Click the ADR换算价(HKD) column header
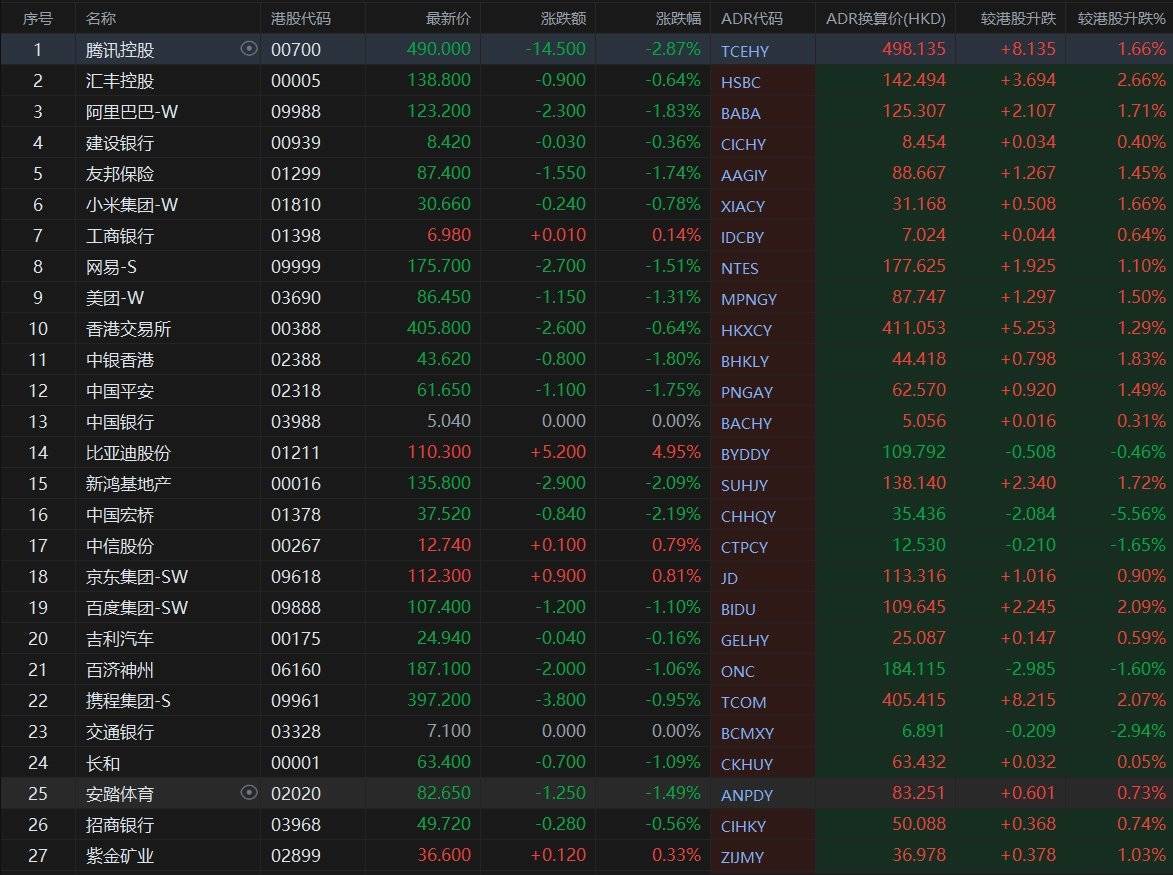The image size is (1173, 875). [885, 18]
